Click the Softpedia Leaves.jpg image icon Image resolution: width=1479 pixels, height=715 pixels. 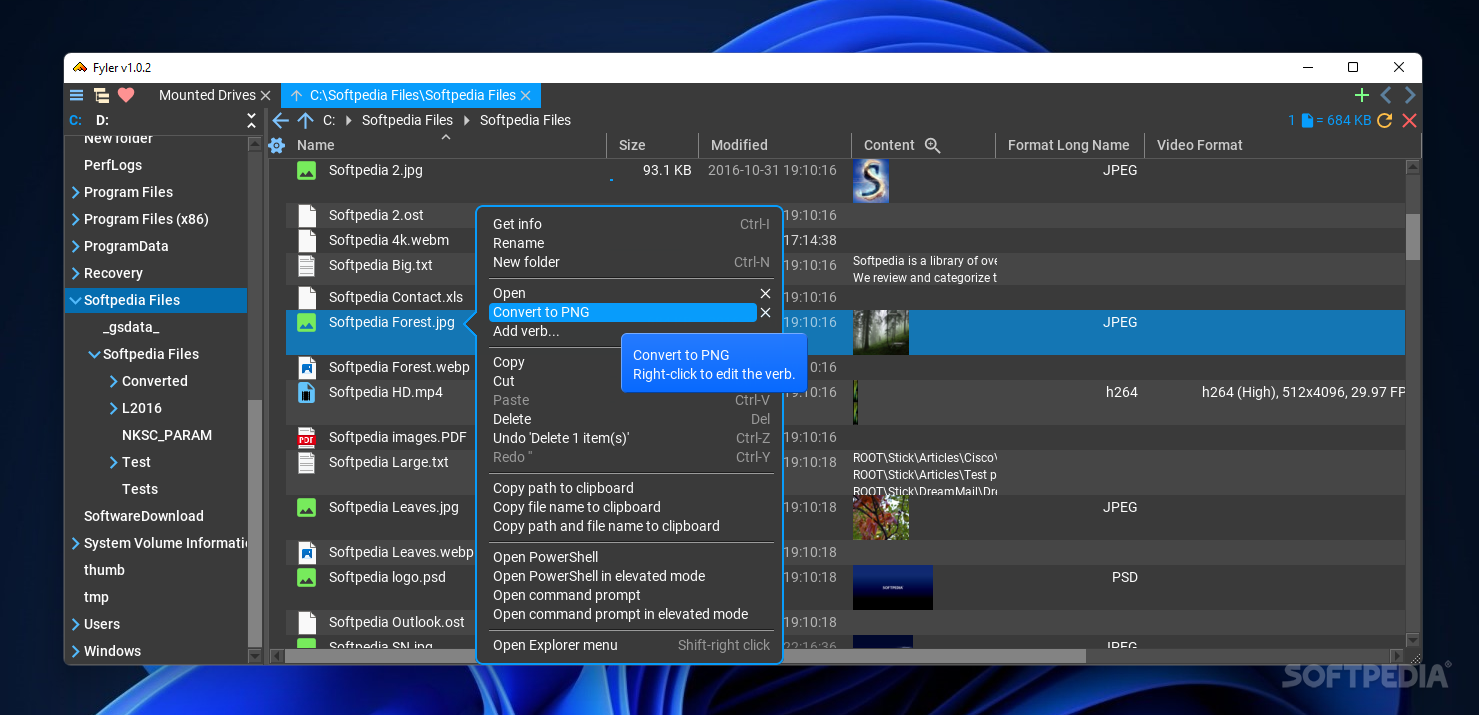307,507
